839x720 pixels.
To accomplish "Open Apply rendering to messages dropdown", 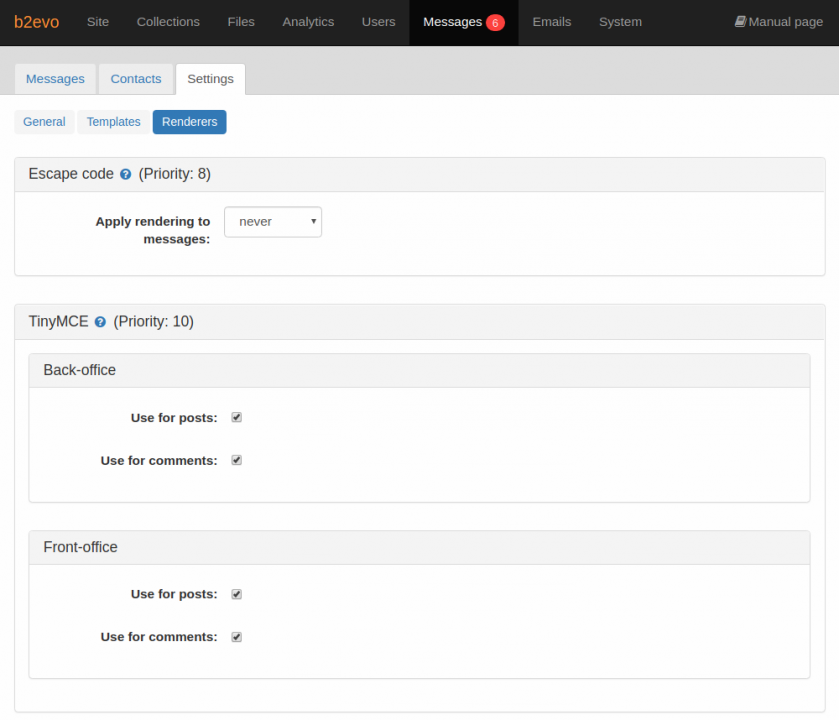I will pos(273,222).
